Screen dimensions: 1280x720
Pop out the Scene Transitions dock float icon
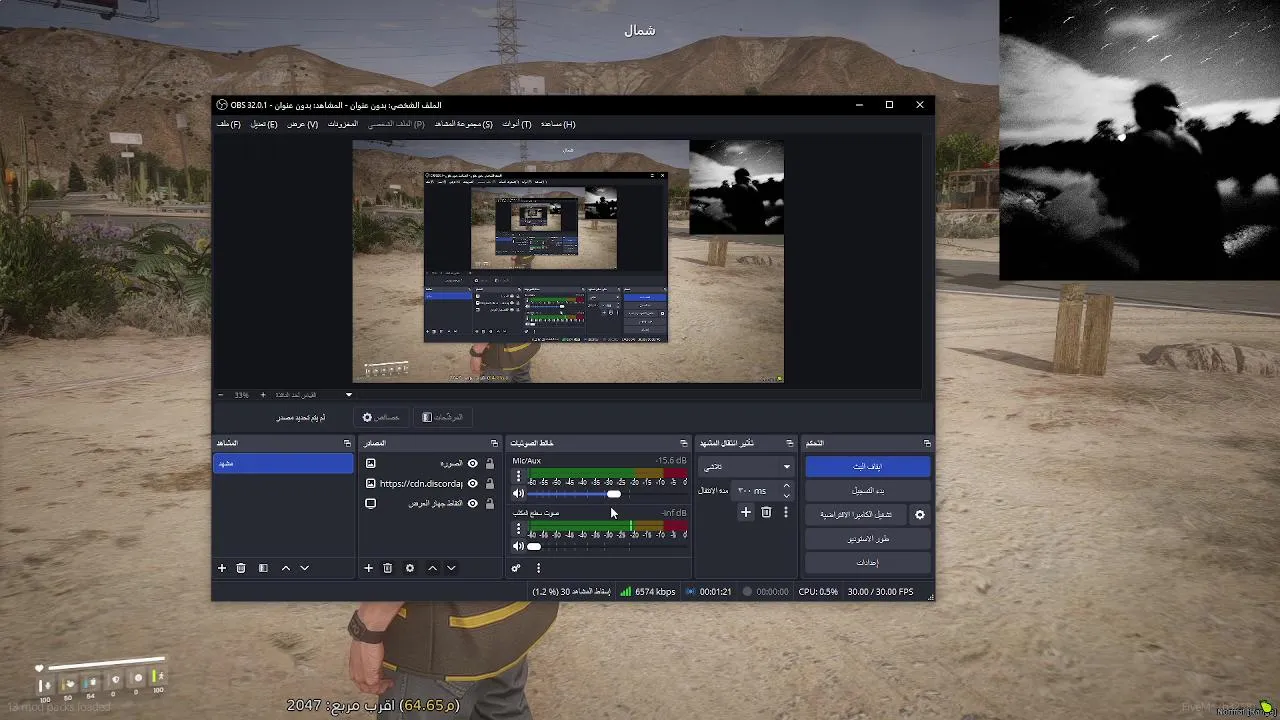tap(790, 443)
